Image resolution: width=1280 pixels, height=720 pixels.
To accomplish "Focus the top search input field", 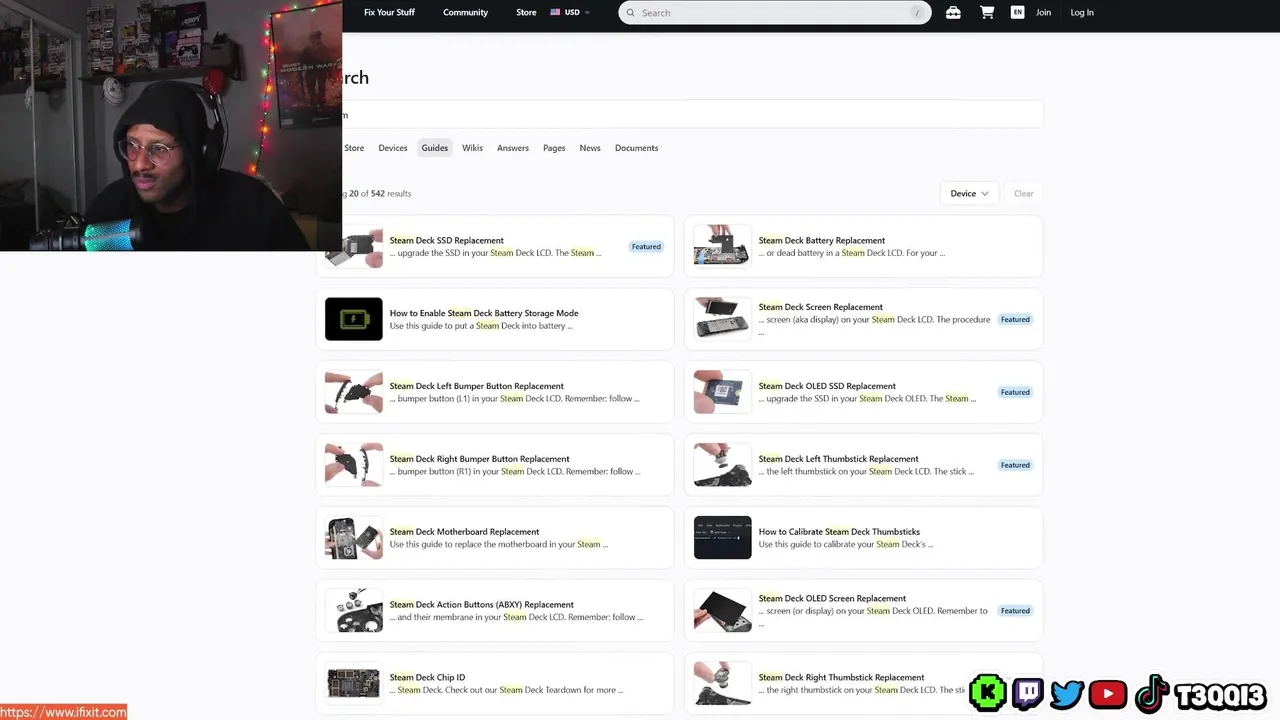I will 775,13.
